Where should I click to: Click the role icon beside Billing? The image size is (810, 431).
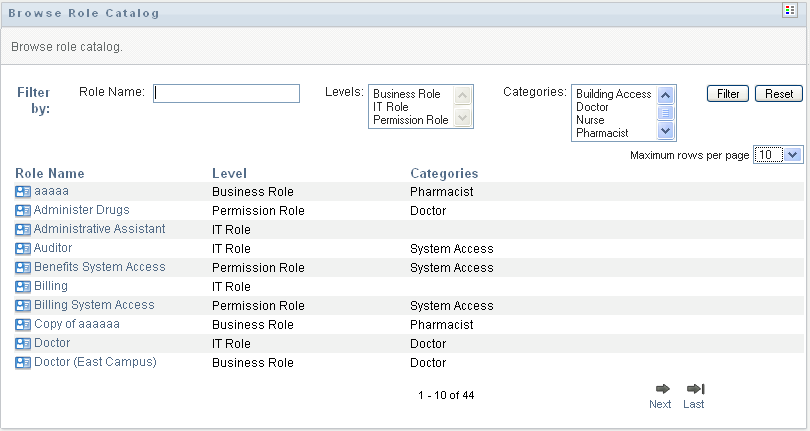[23, 287]
